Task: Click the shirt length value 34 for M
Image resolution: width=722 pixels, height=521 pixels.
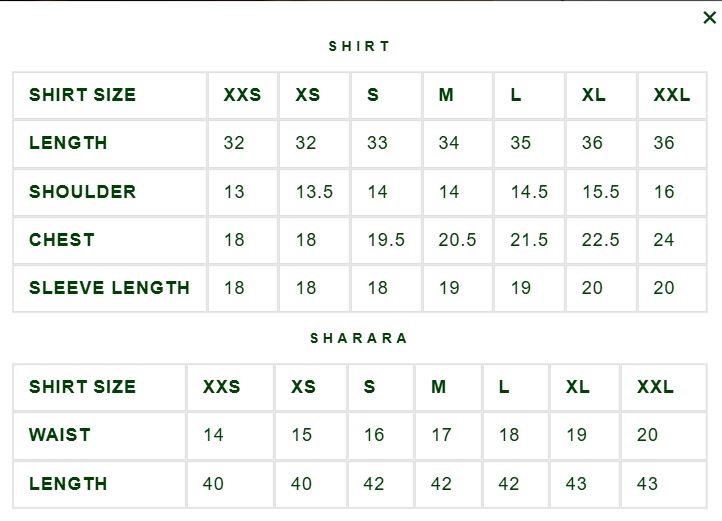Action: pyautogui.click(x=448, y=143)
